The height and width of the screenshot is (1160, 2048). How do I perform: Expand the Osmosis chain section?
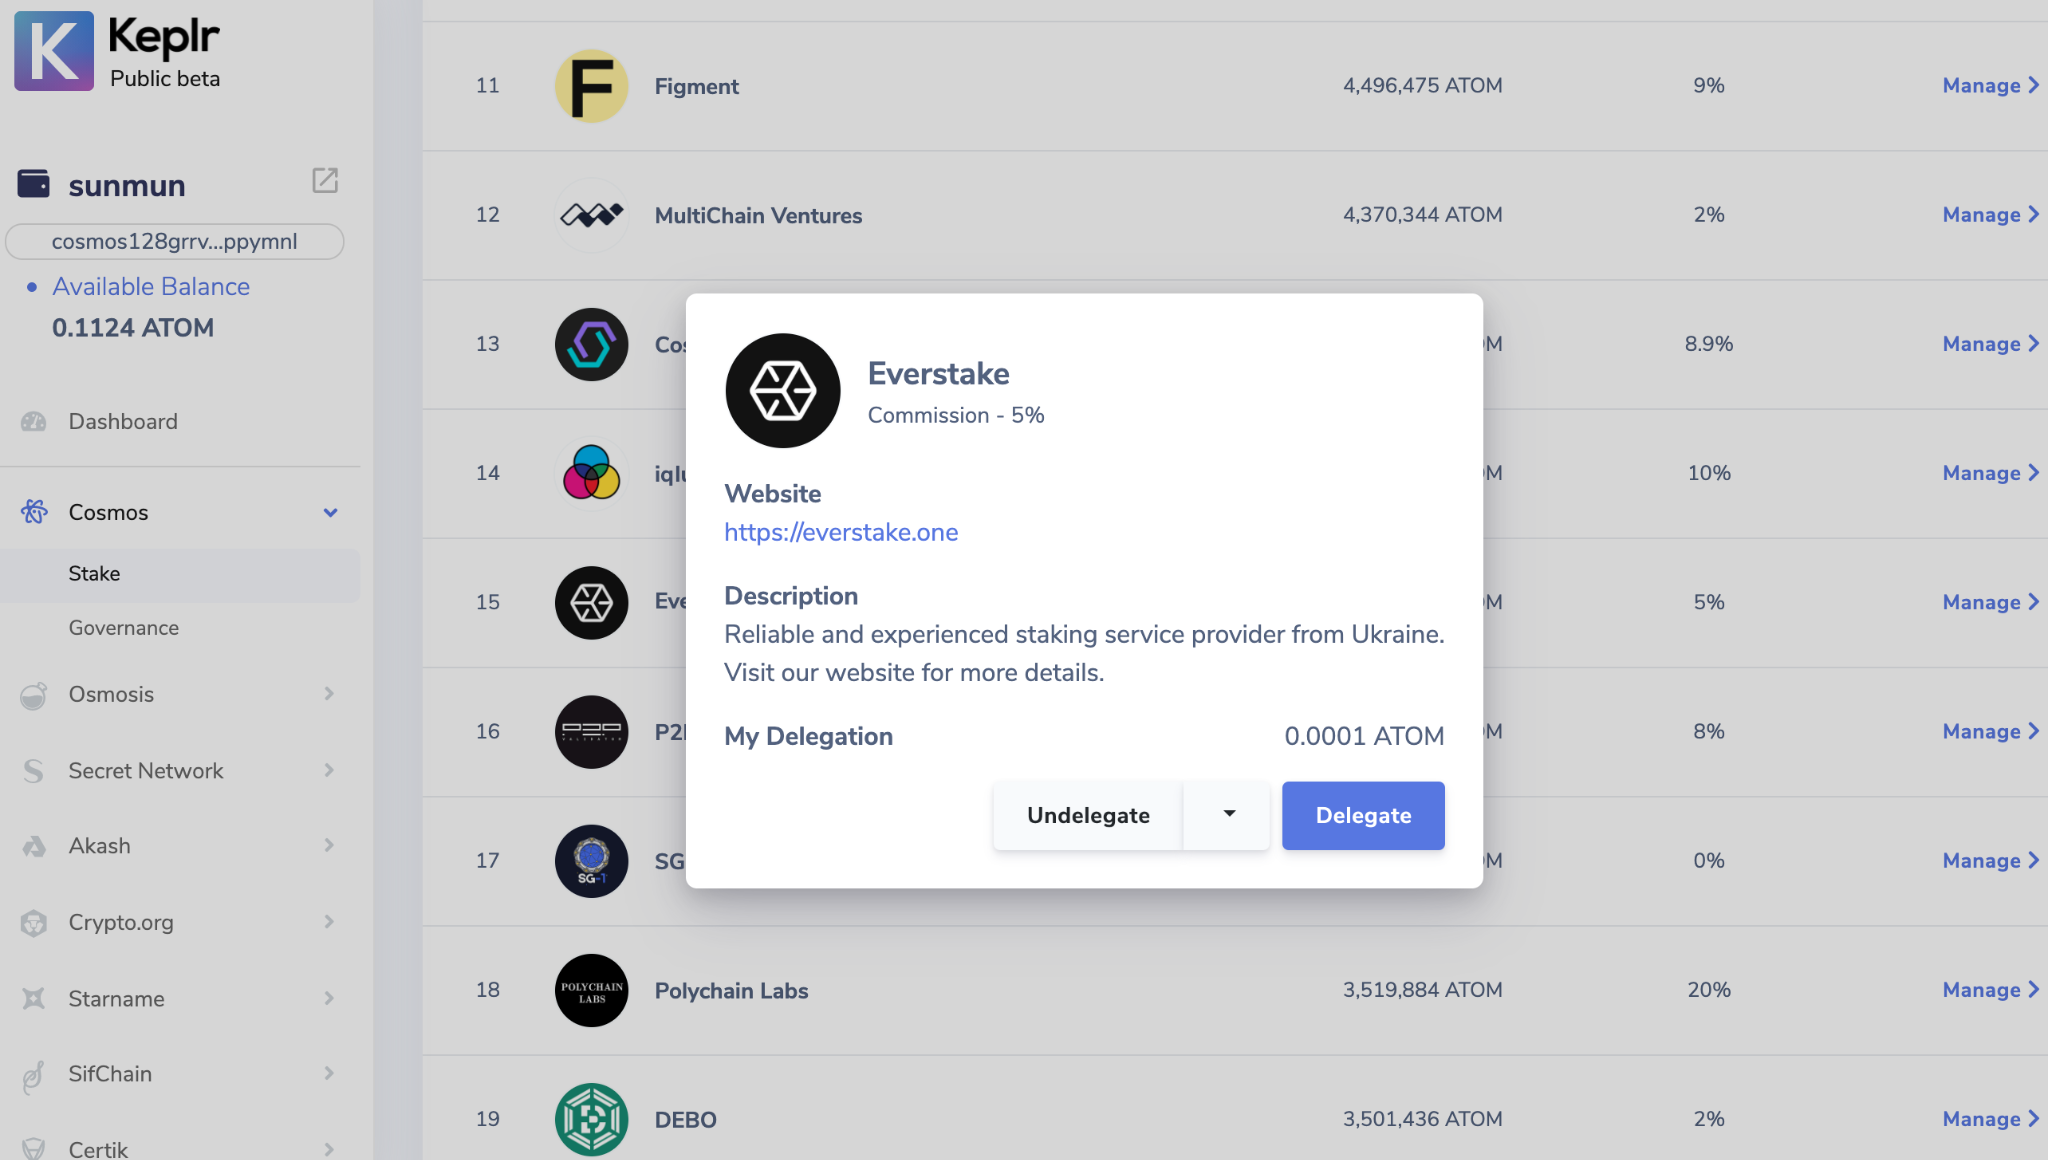[x=329, y=693]
